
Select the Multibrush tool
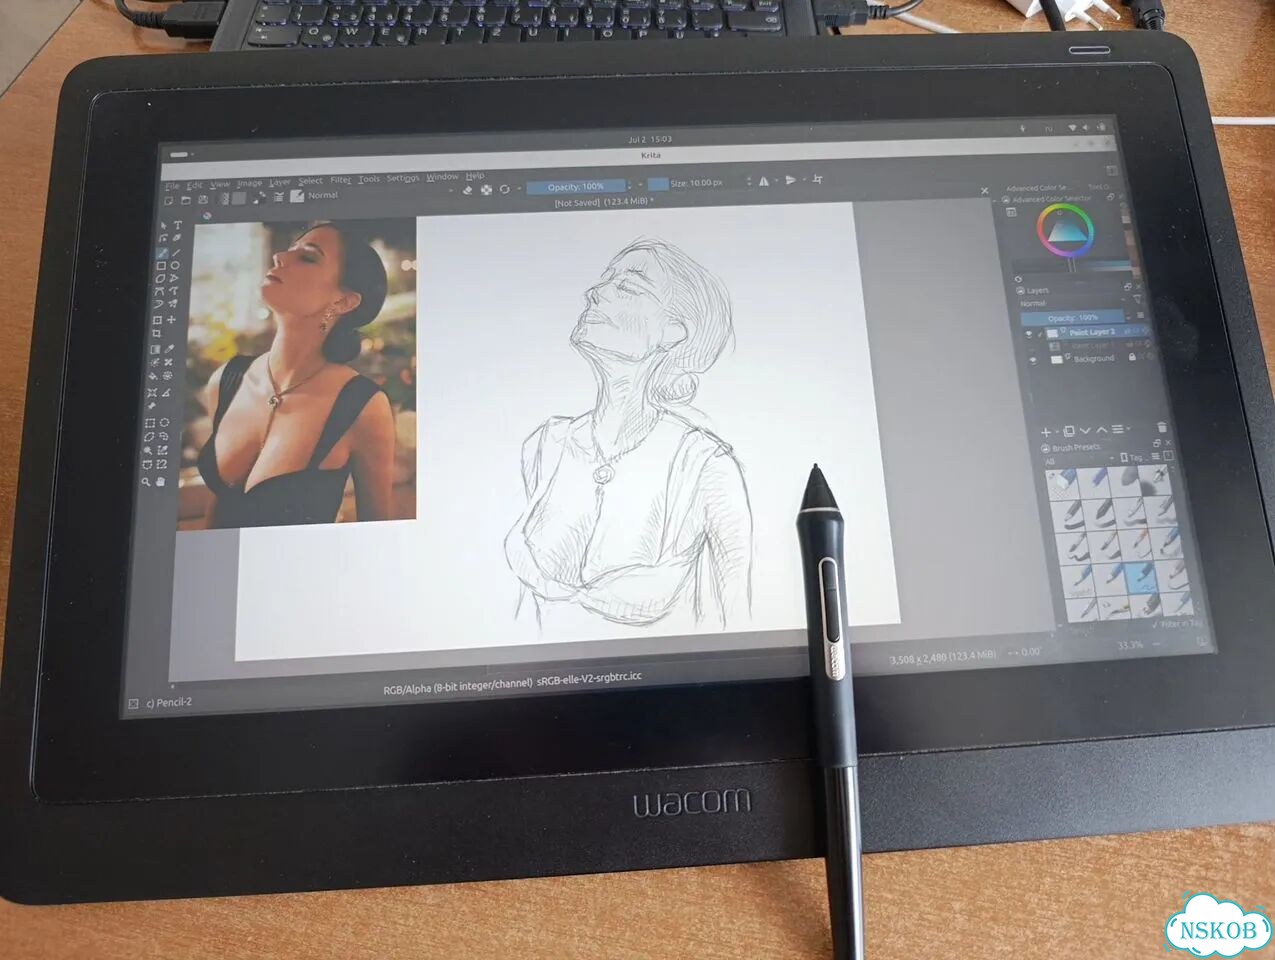(173, 303)
